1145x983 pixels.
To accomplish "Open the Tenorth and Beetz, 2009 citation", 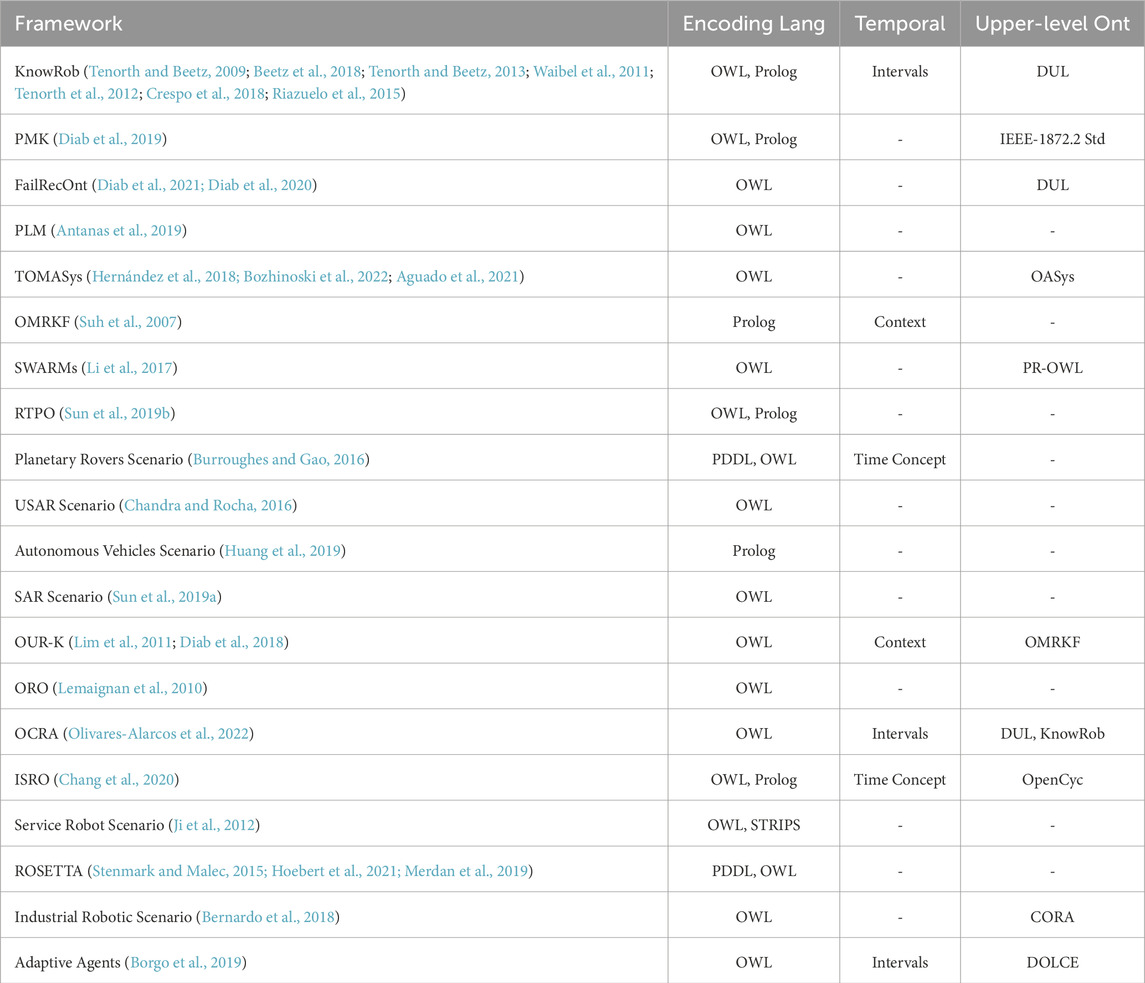I will 167,72.
